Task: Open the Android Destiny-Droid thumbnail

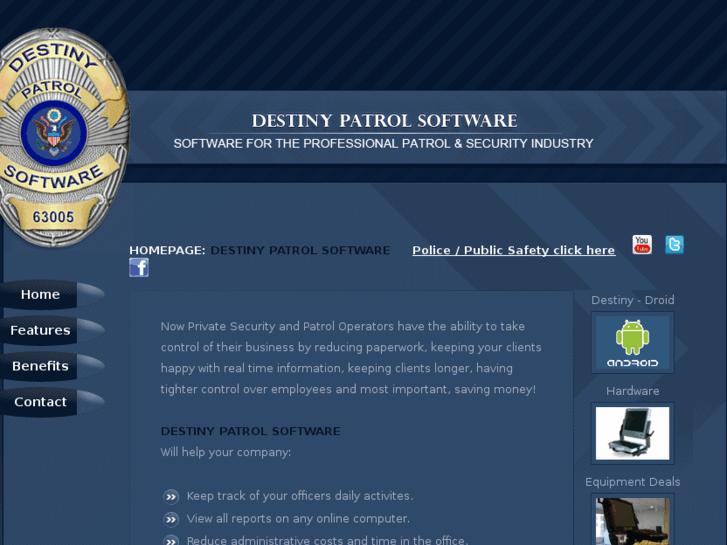Action: tap(632, 342)
